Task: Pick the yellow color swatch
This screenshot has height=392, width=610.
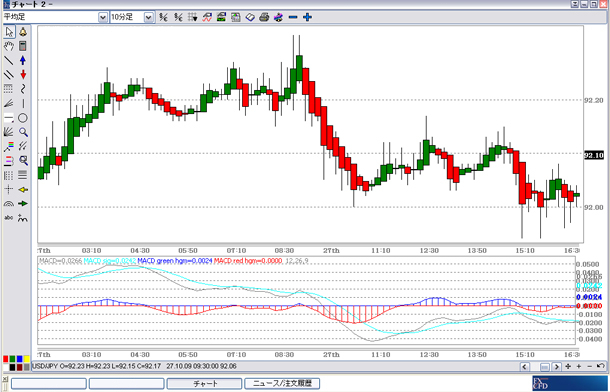Action: point(26,359)
